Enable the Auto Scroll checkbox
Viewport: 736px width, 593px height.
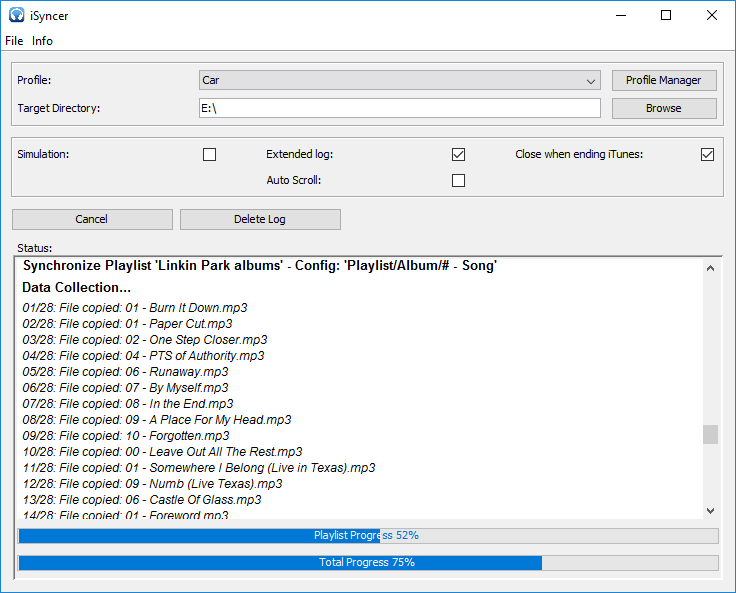pos(458,180)
